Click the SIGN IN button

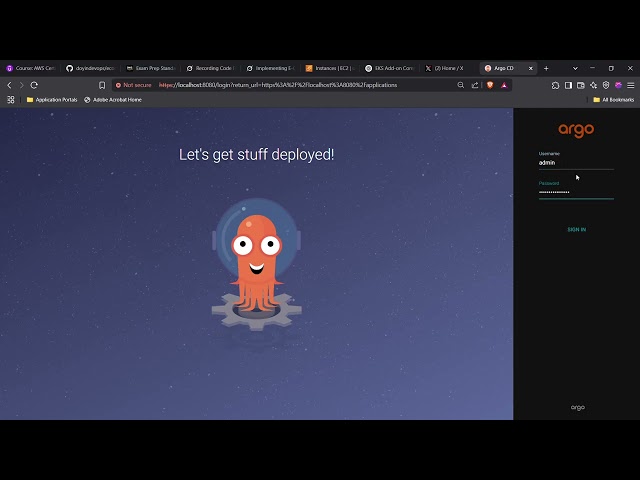click(x=576, y=229)
